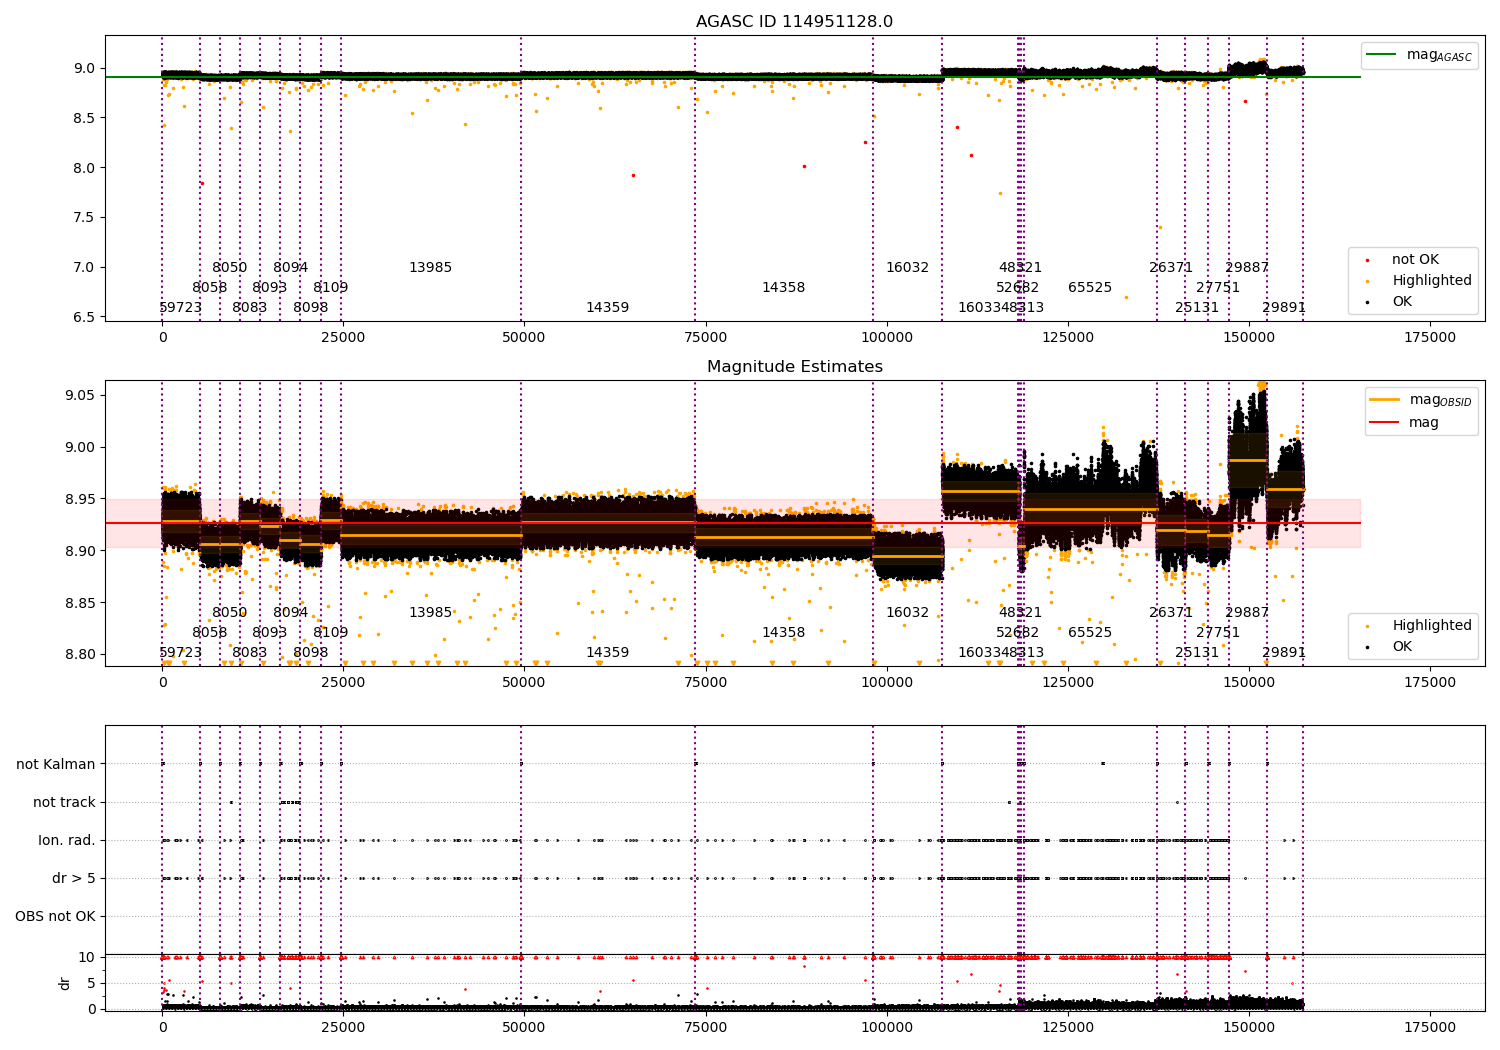The image size is (1500, 1050).
Task: Click the 'OBS not OK' row label
Action: coord(55,916)
